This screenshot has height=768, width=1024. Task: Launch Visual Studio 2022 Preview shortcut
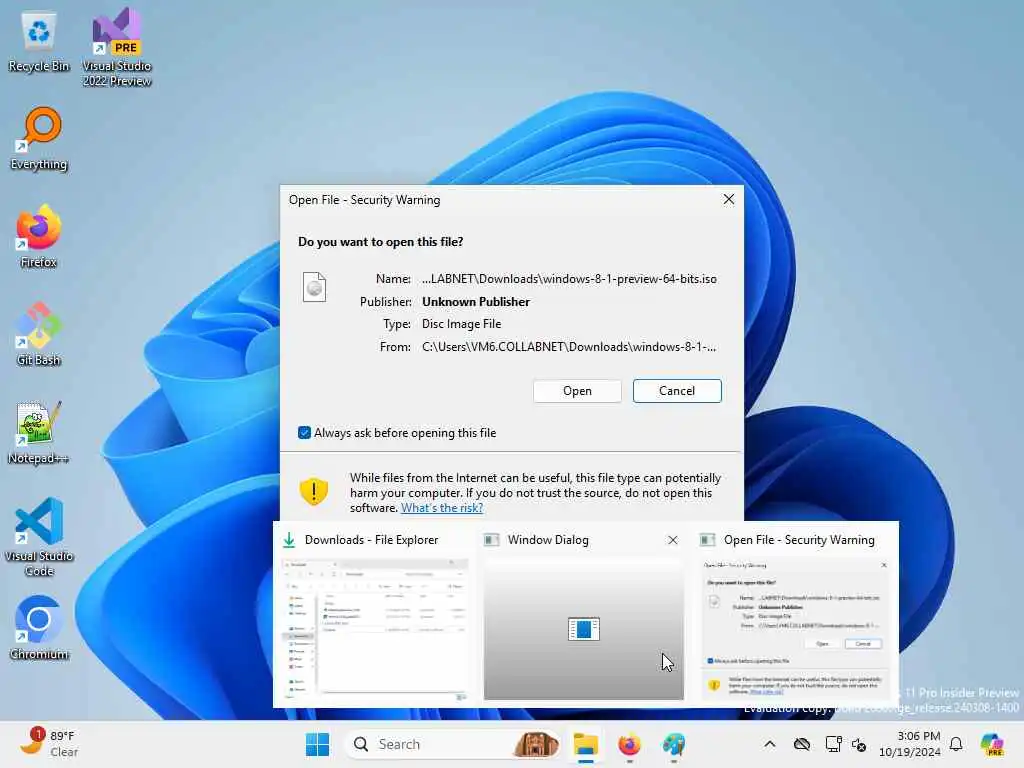point(116,47)
